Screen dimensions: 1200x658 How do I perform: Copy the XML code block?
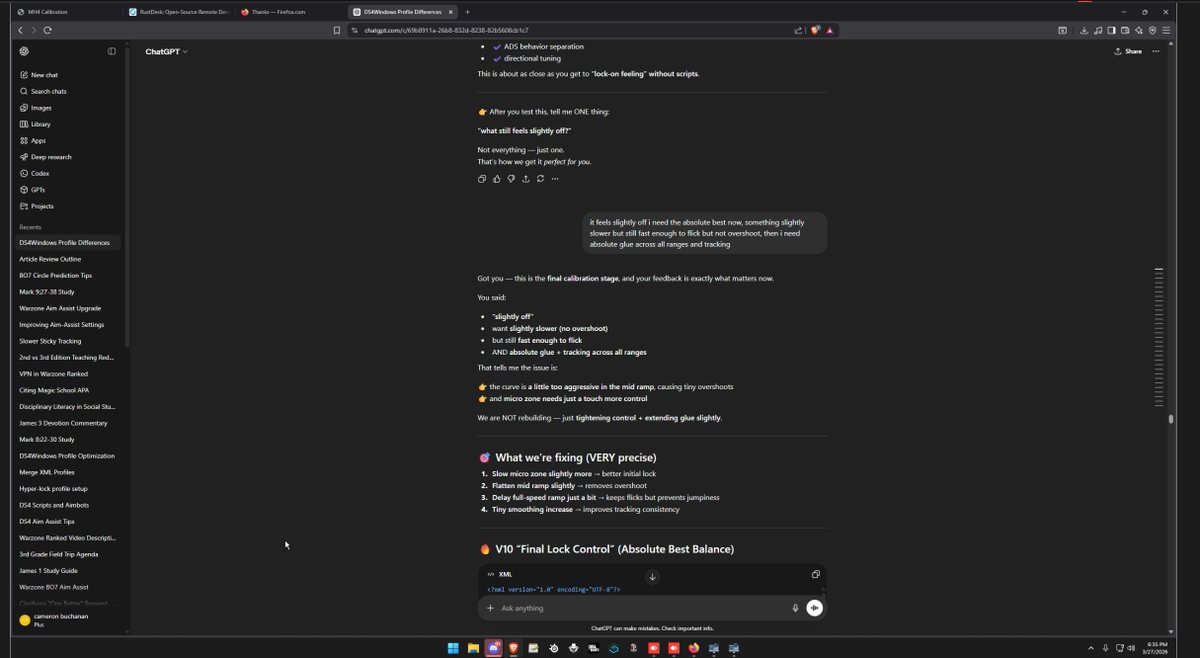pos(816,574)
